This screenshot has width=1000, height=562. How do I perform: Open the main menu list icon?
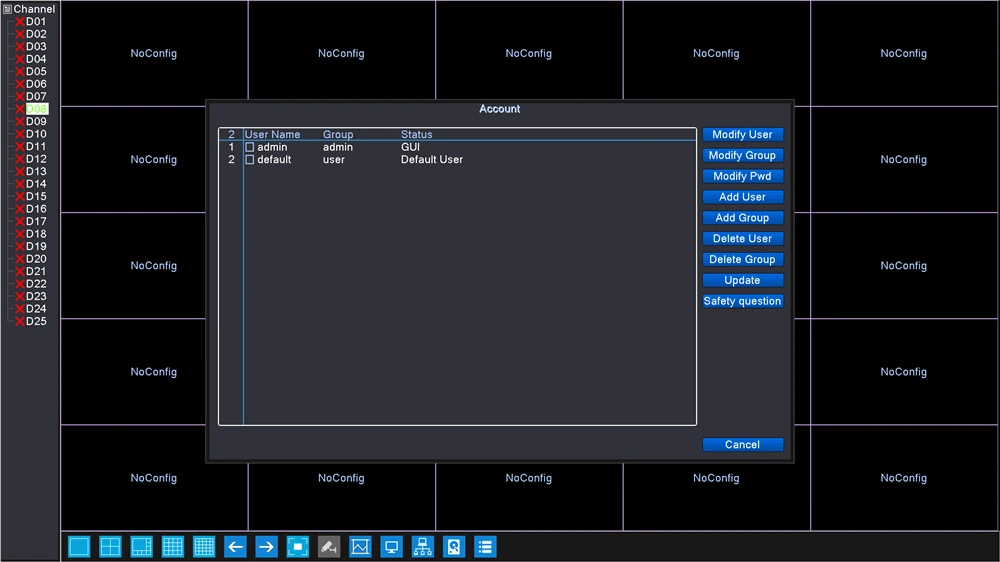(x=485, y=547)
